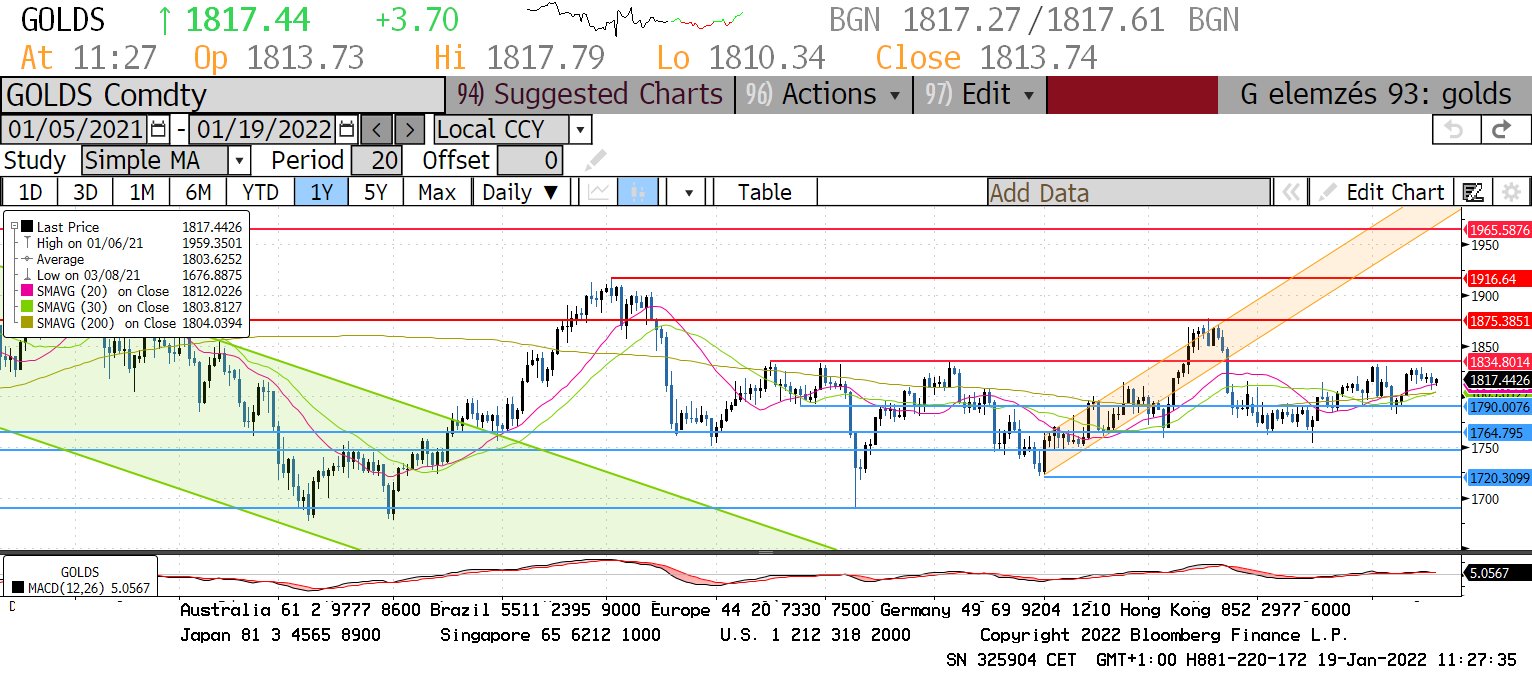This screenshot has height=689, width=1532.
Task: Select the YTD range tab
Action: (260, 192)
